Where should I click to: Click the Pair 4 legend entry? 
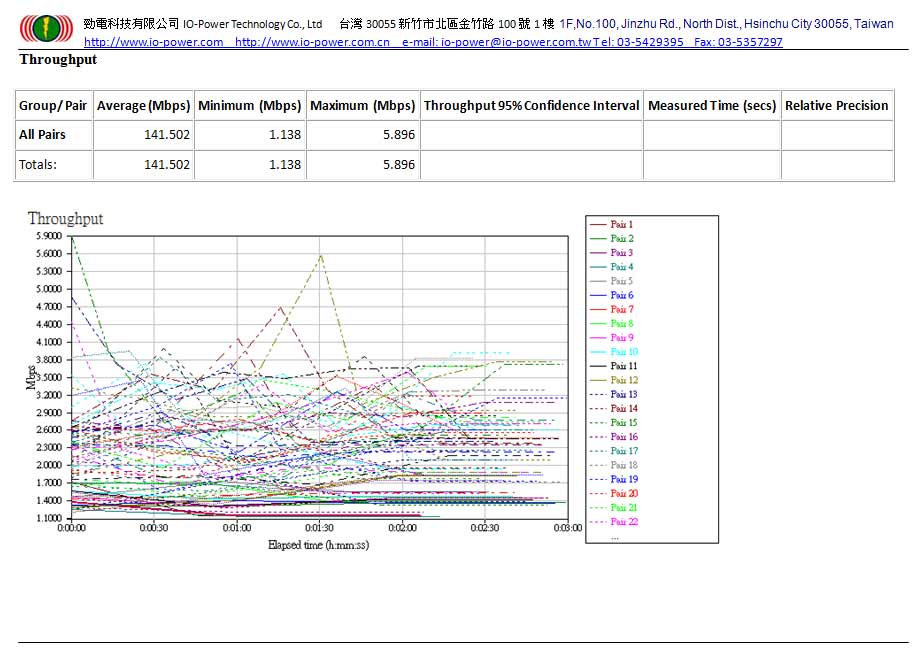coord(612,267)
